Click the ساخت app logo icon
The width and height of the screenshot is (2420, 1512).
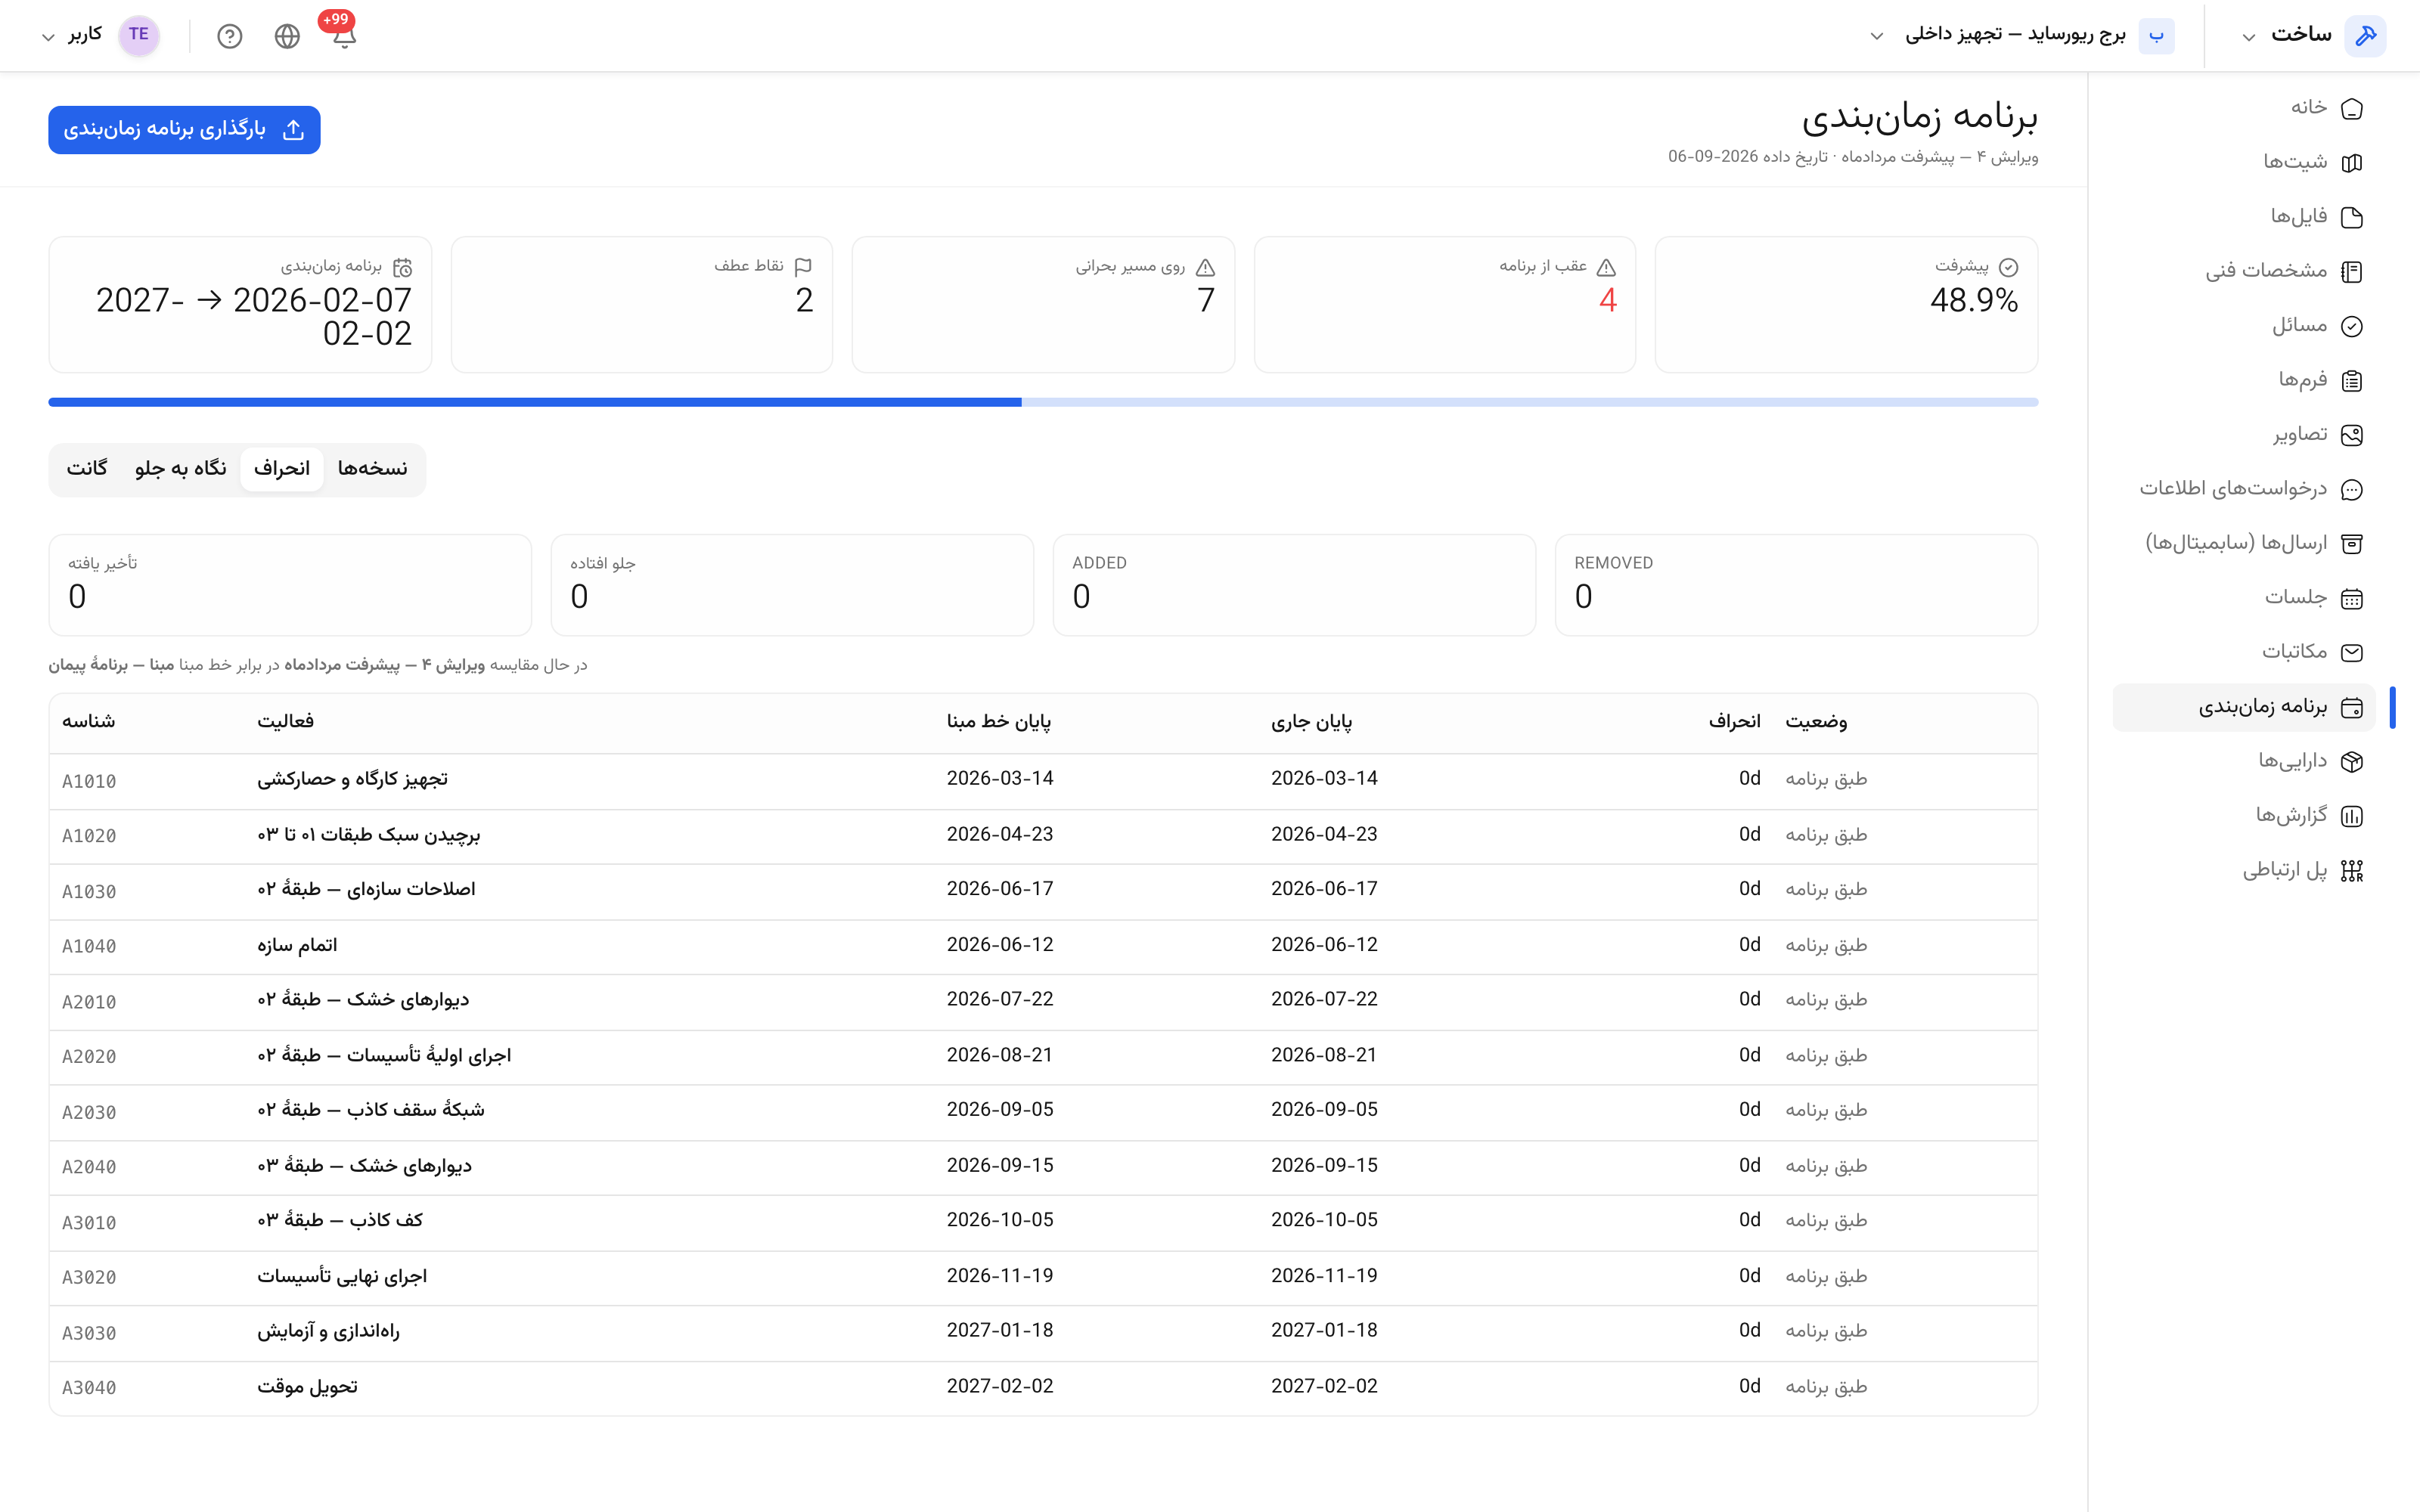(2366, 36)
